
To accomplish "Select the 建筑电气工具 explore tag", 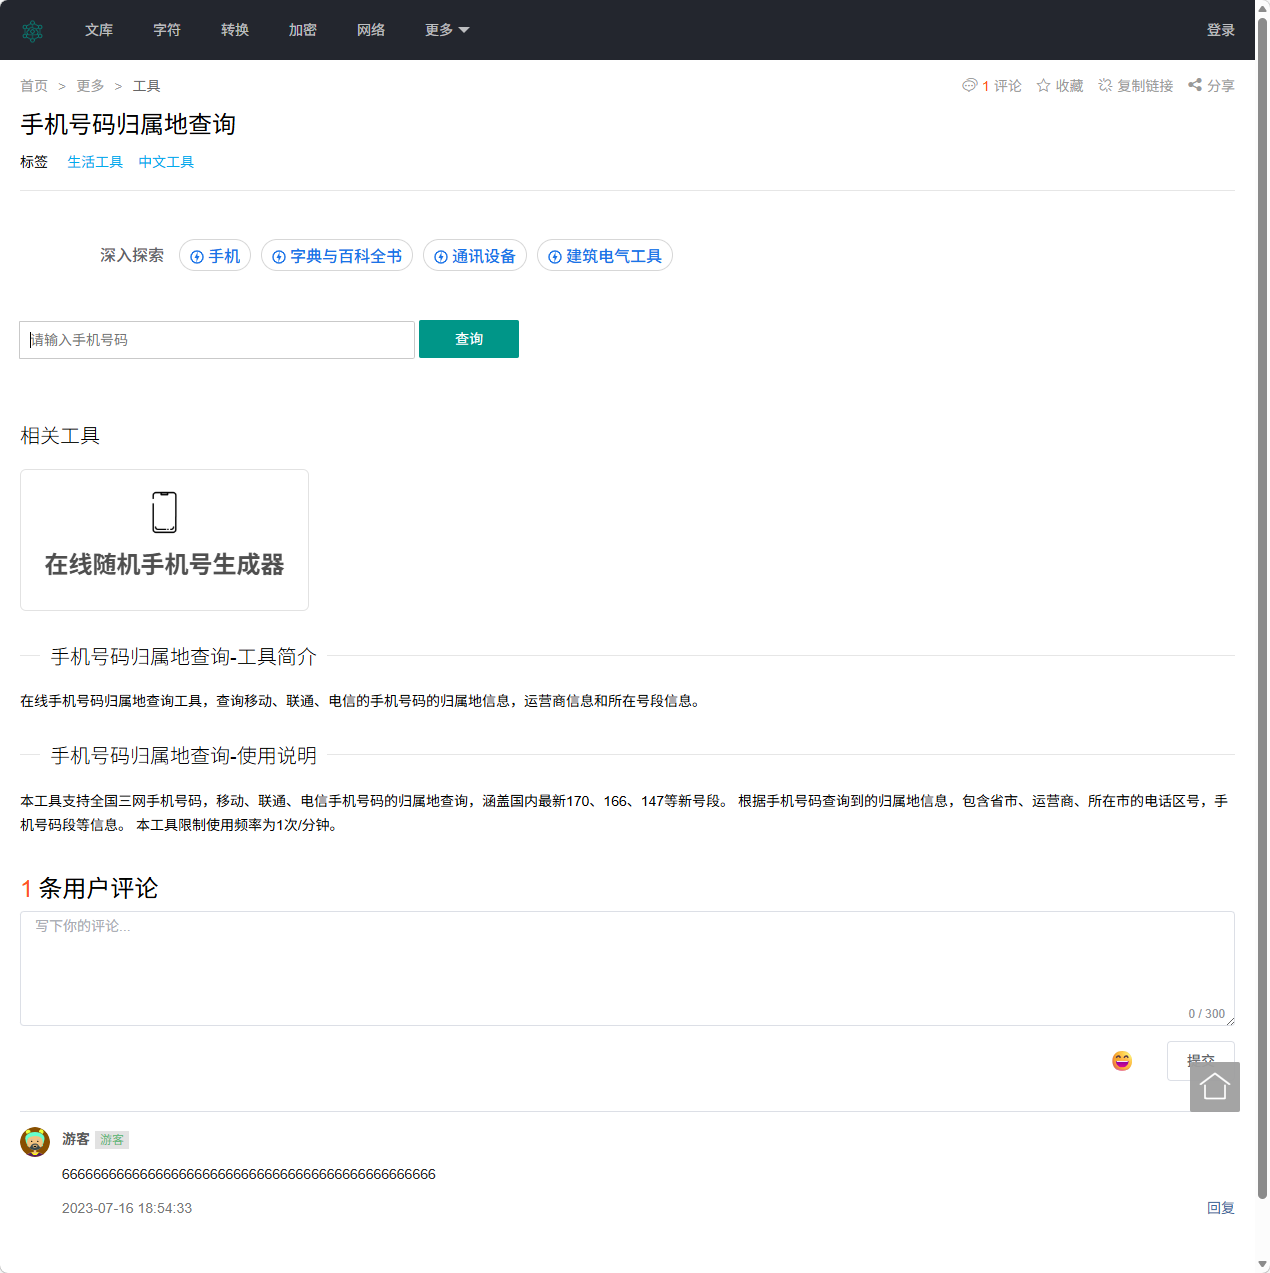I will click(605, 255).
